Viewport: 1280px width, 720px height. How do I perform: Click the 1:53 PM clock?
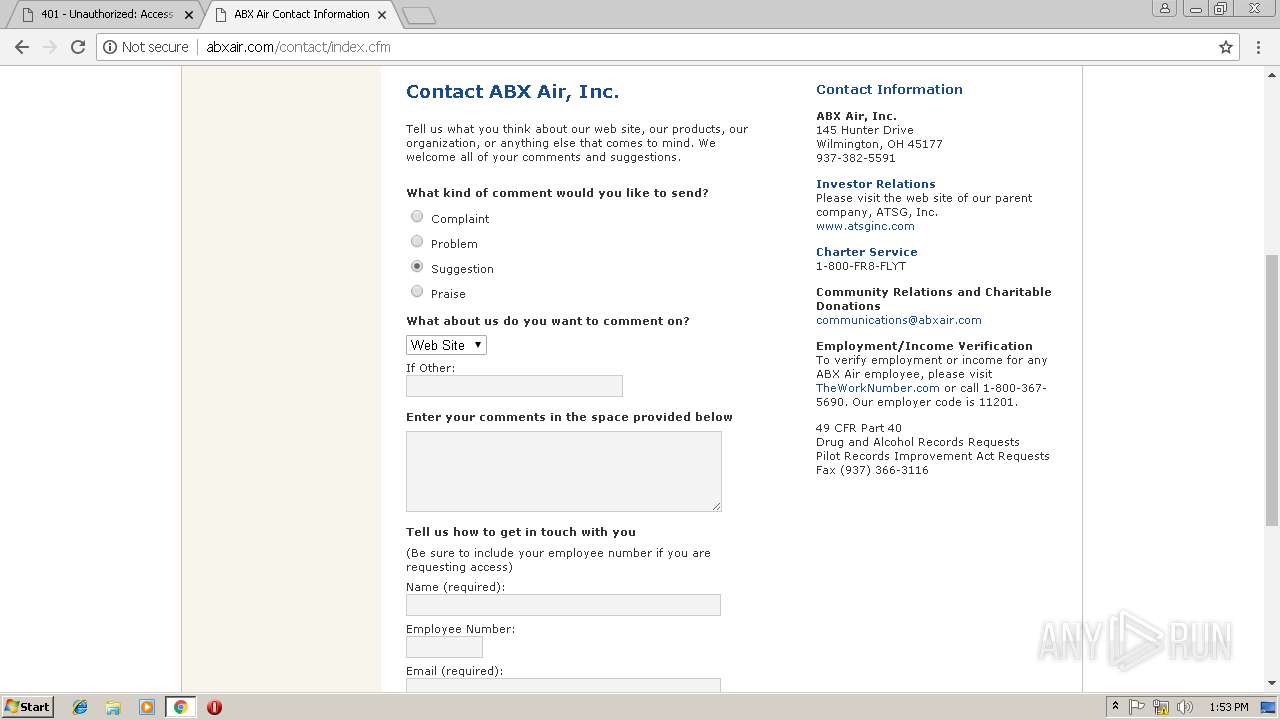tap(1228, 707)
